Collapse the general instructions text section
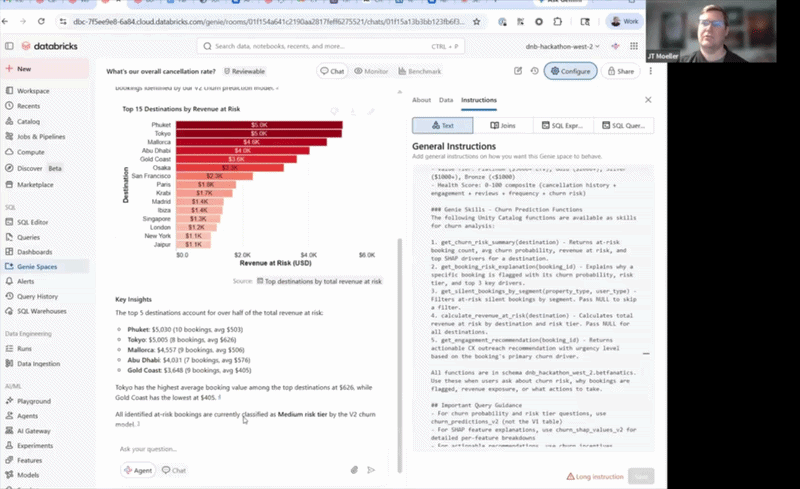The width and height of the screenshot is (800, 489). pyautogui.click(x=646, y=353)
